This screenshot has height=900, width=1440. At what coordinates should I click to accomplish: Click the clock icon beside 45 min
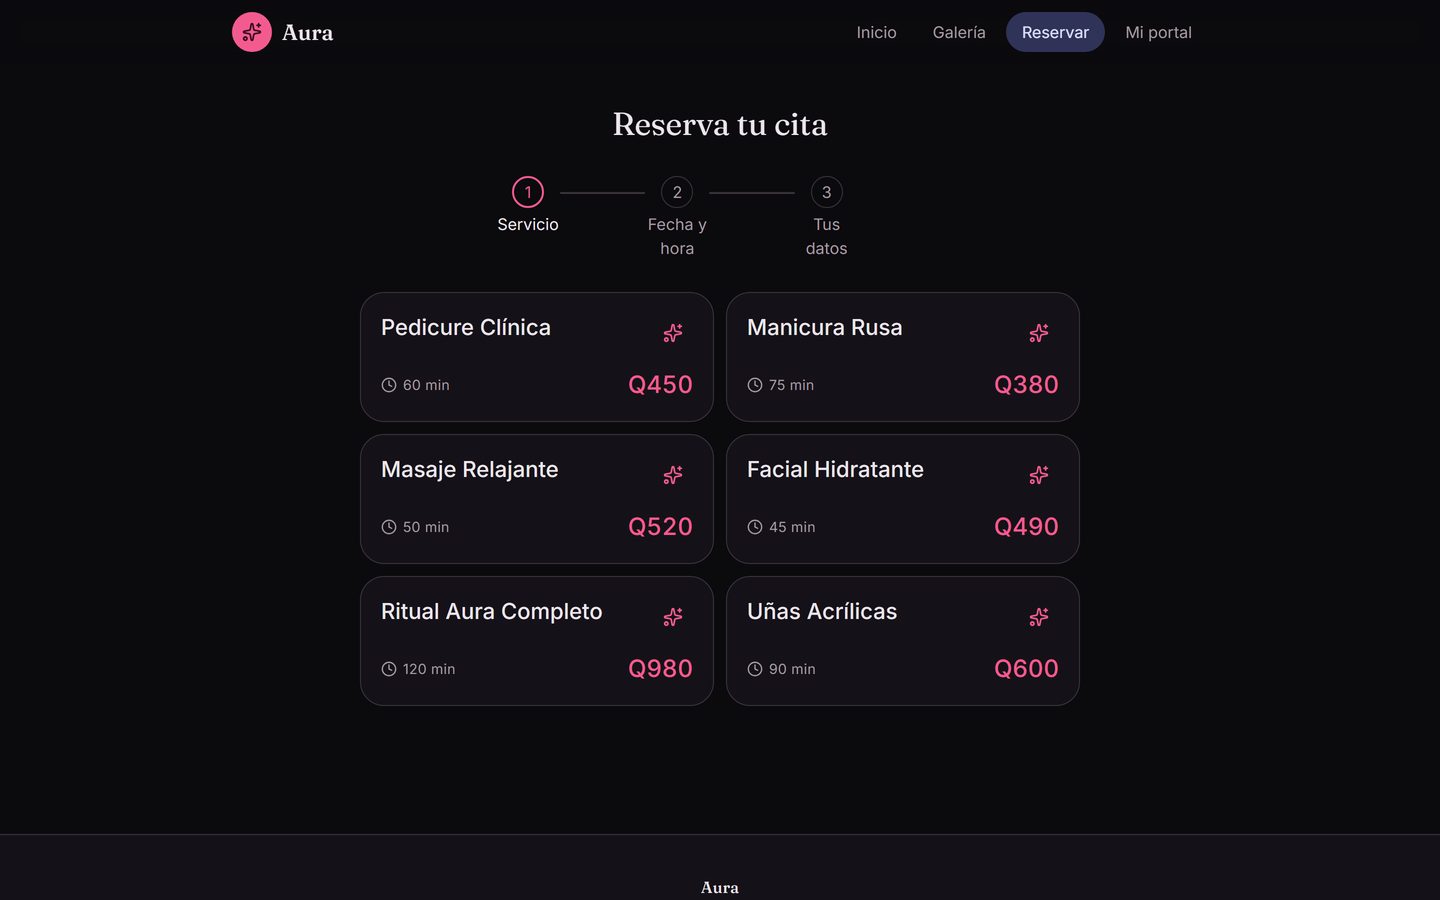point(755,527)
